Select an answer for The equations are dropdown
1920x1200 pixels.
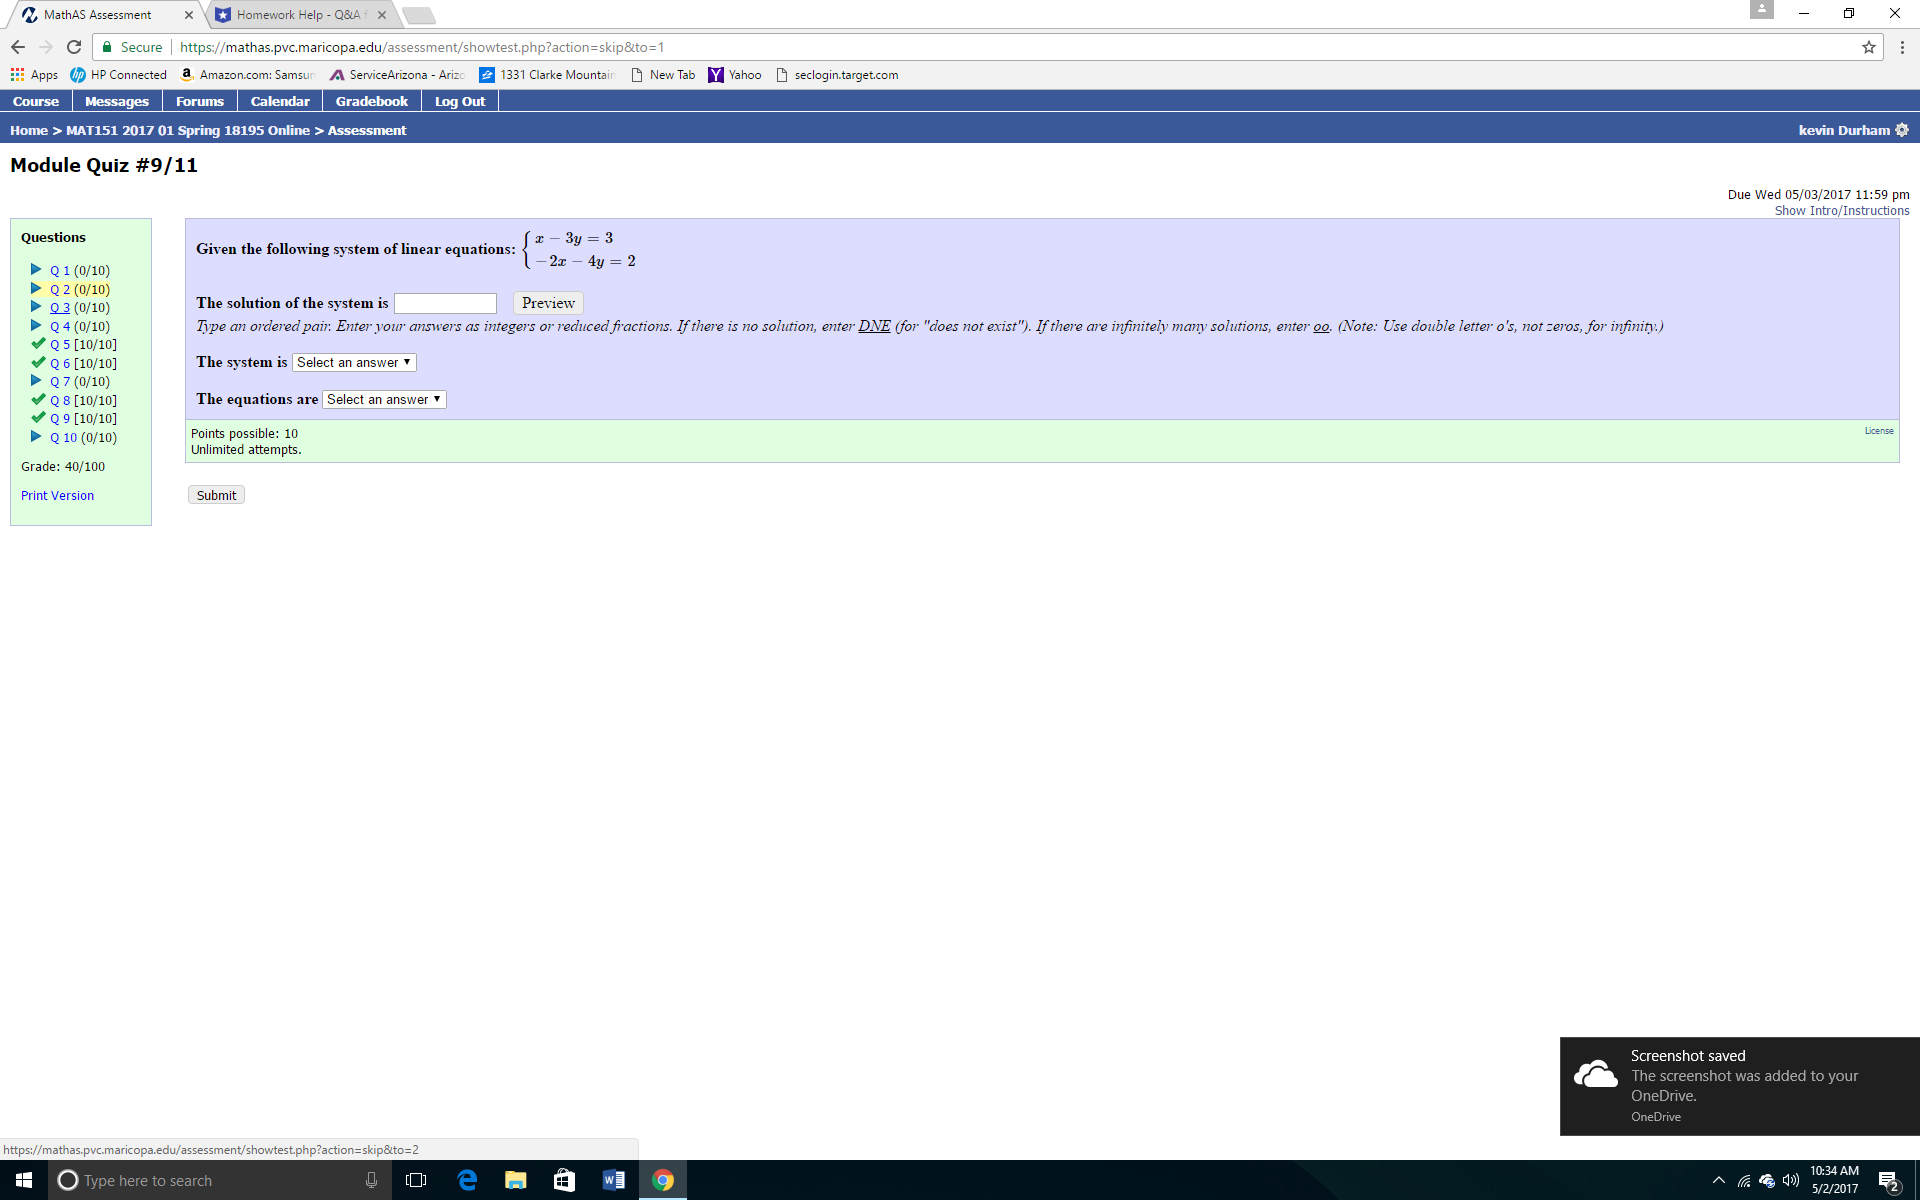[x=384, y=400]
